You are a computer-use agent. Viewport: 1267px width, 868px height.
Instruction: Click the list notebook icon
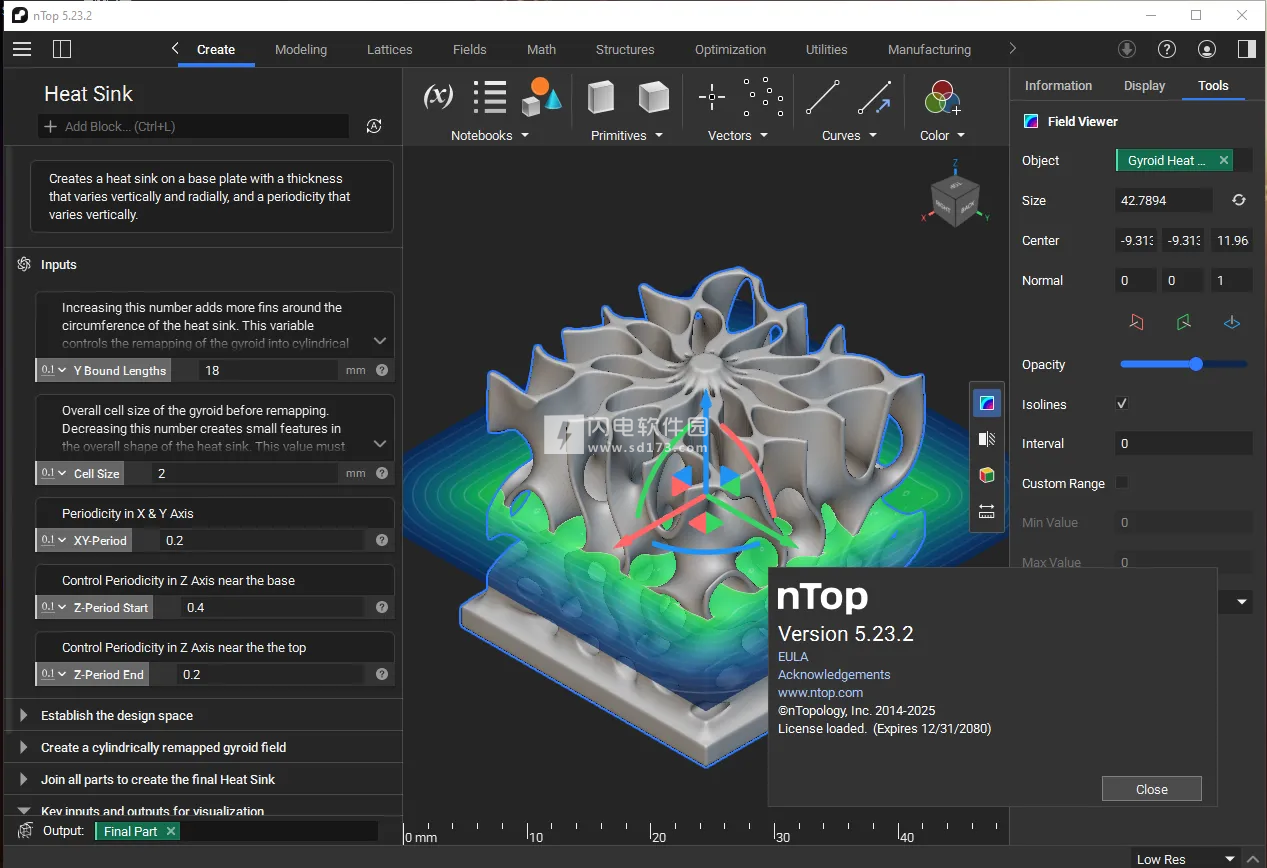[x=490, y=97]
